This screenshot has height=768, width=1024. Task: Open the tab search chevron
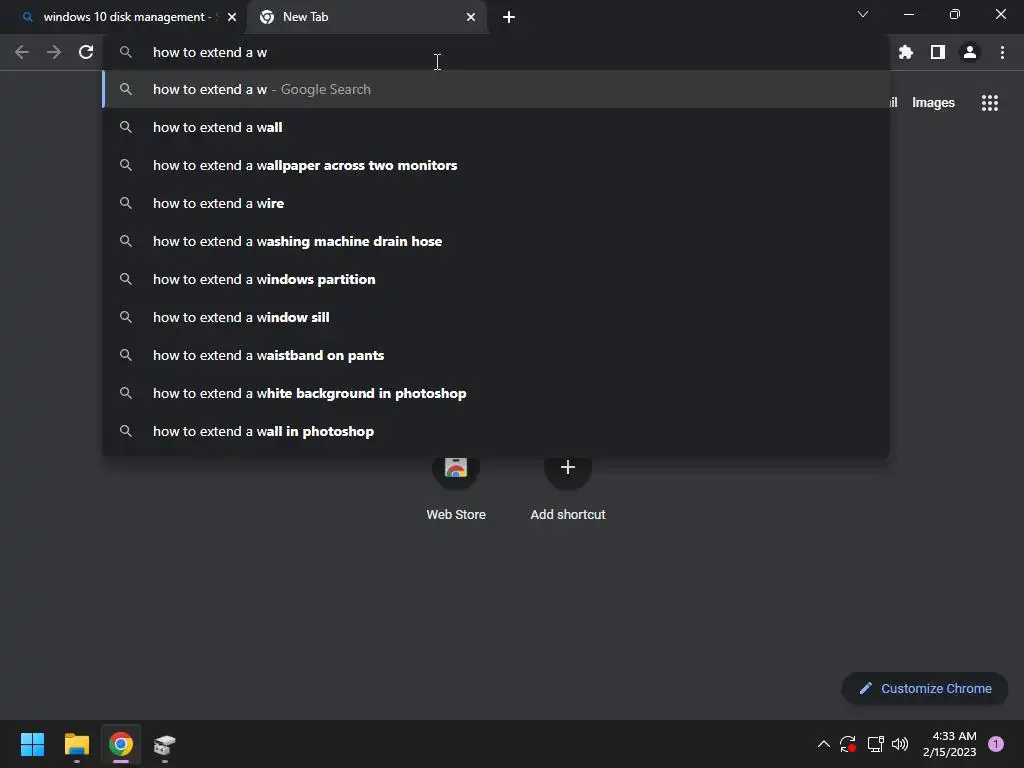click(863, 14)
